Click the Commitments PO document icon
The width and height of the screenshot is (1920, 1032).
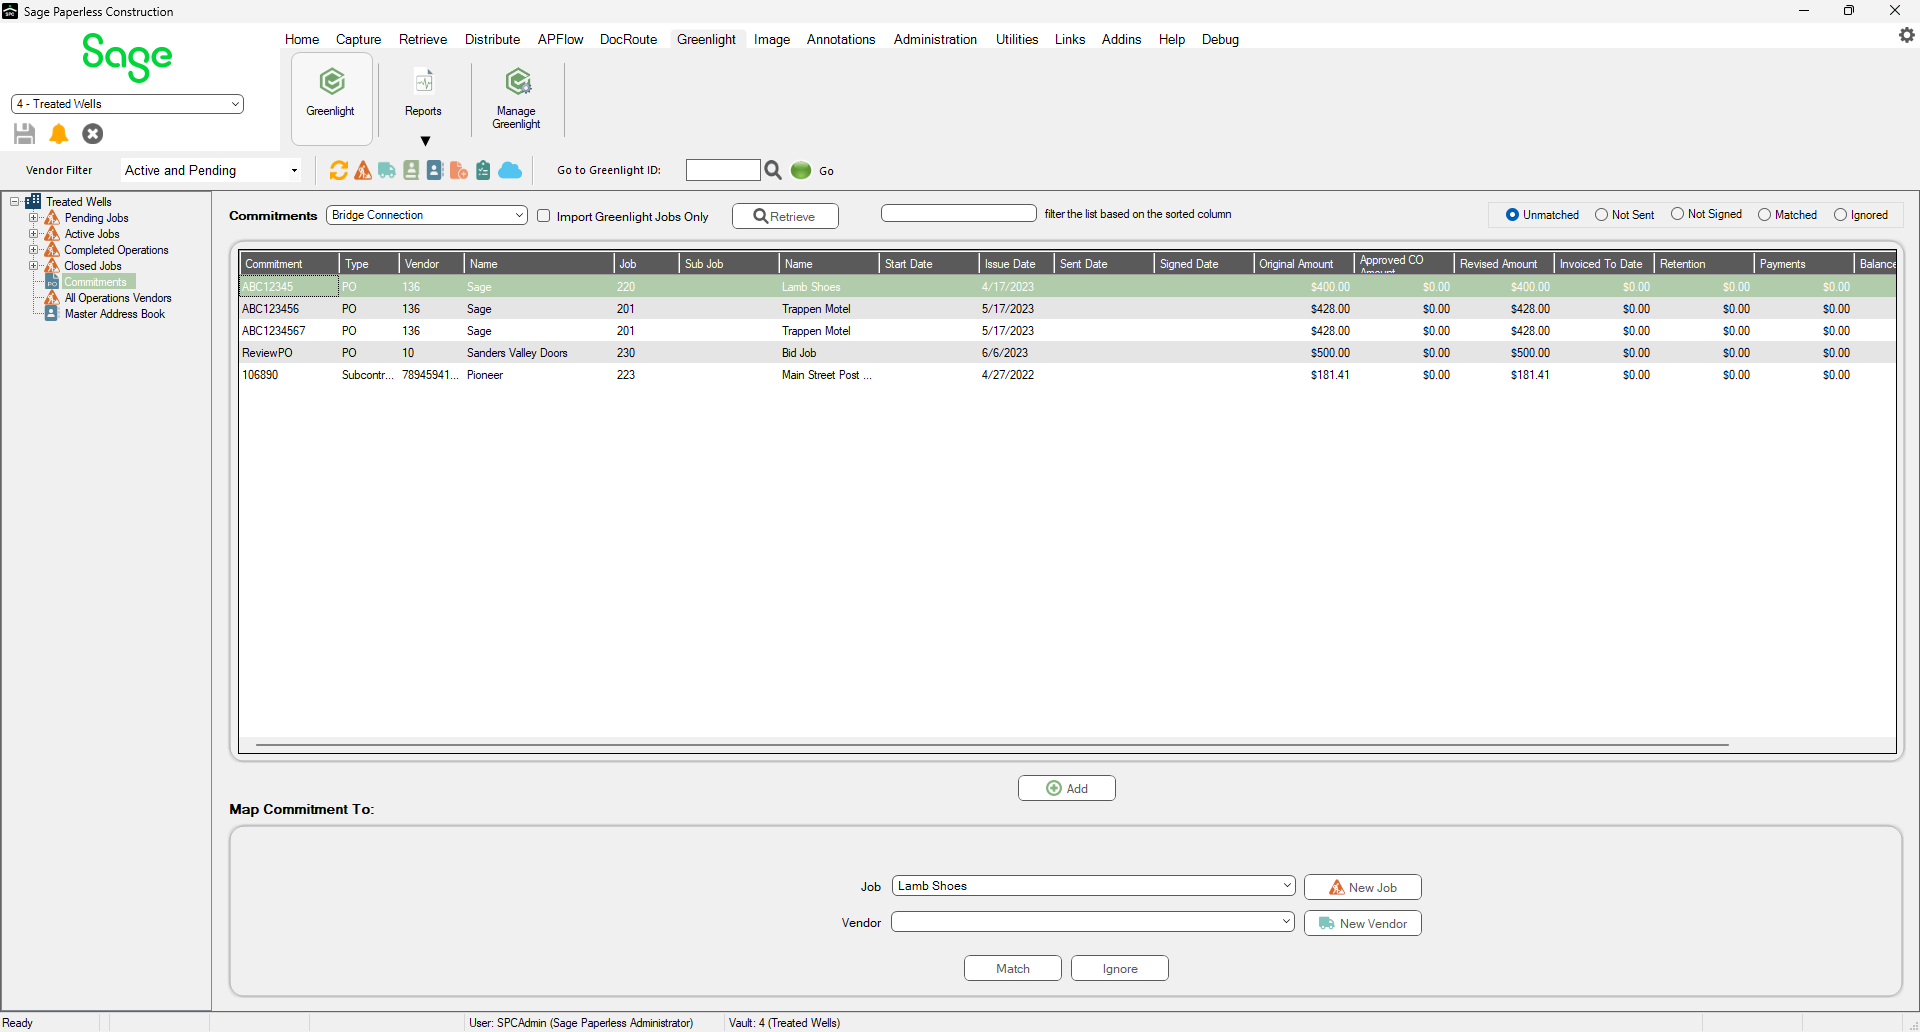pyautogui.click(x=52, y=282)
